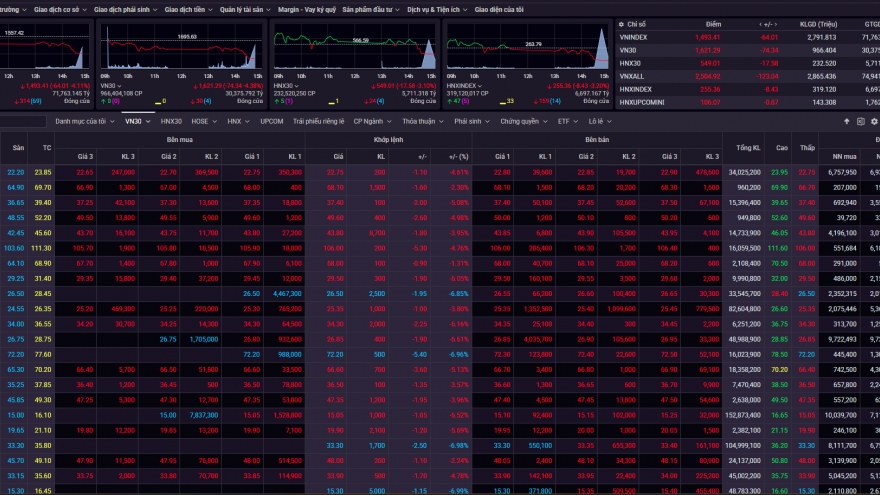This screenshot has height=495, width=880.
Task: Open Quản lý tài sản menu
Action: pyautogui.click(x=242, y=9)
